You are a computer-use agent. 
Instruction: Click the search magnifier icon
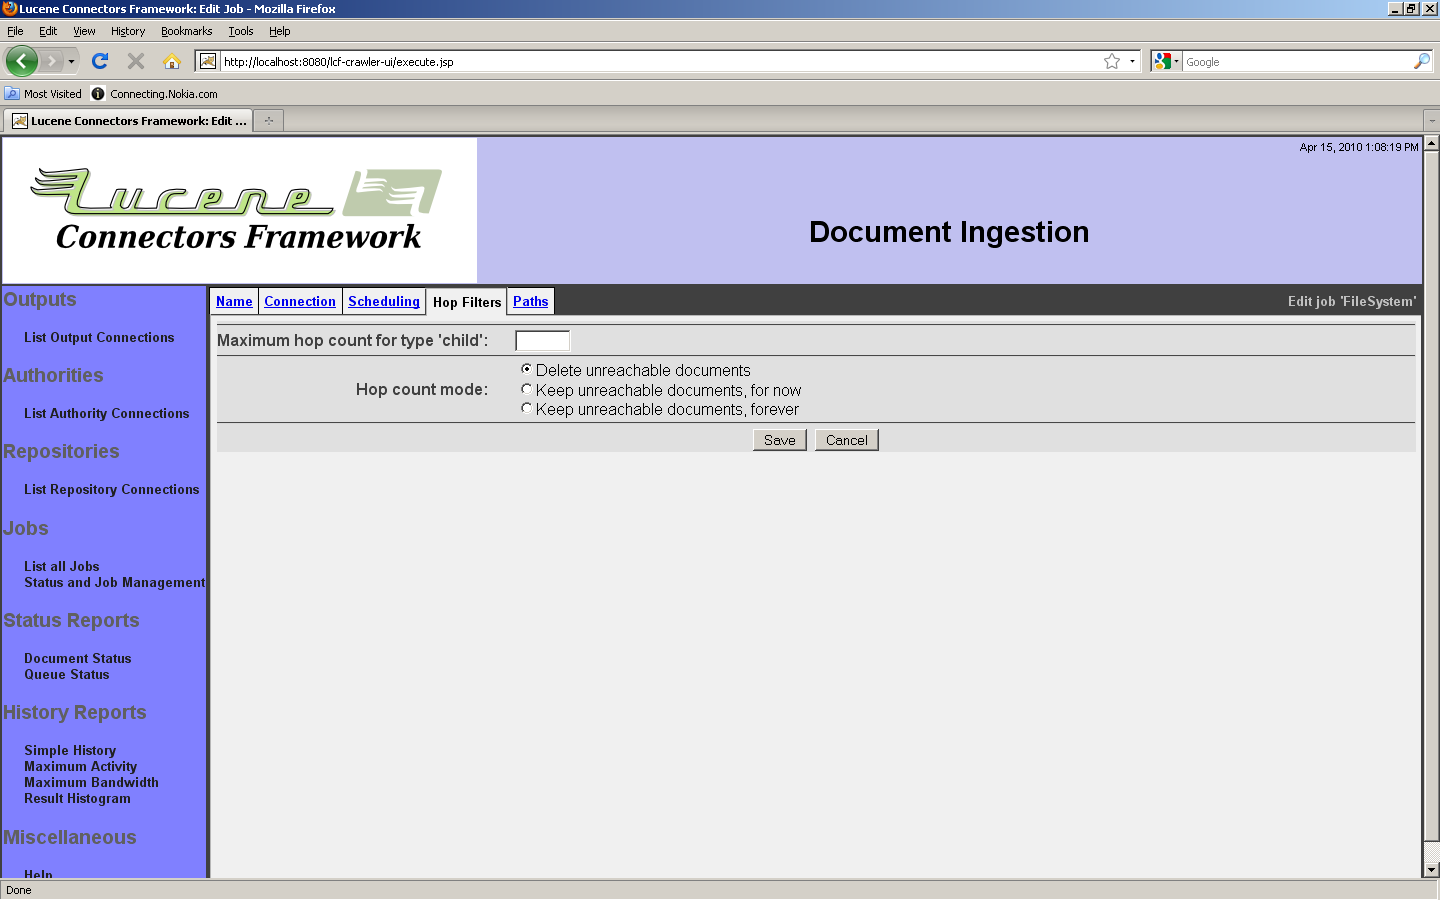click(x=1421, y=61)
